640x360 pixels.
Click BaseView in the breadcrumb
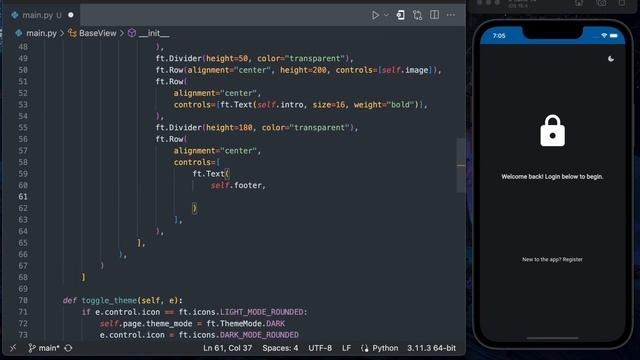pos(98,33)
